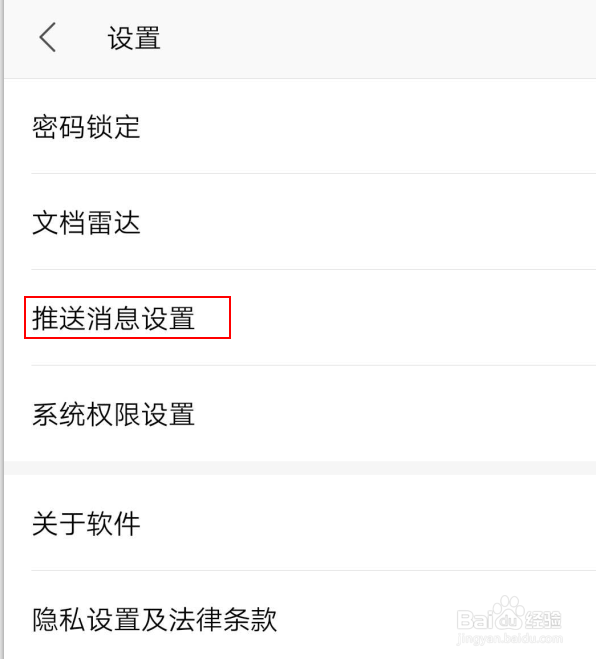The width and height of the screenshot is (596, 659).
Task: Go back using the header arrow
Action: (47, 37)
